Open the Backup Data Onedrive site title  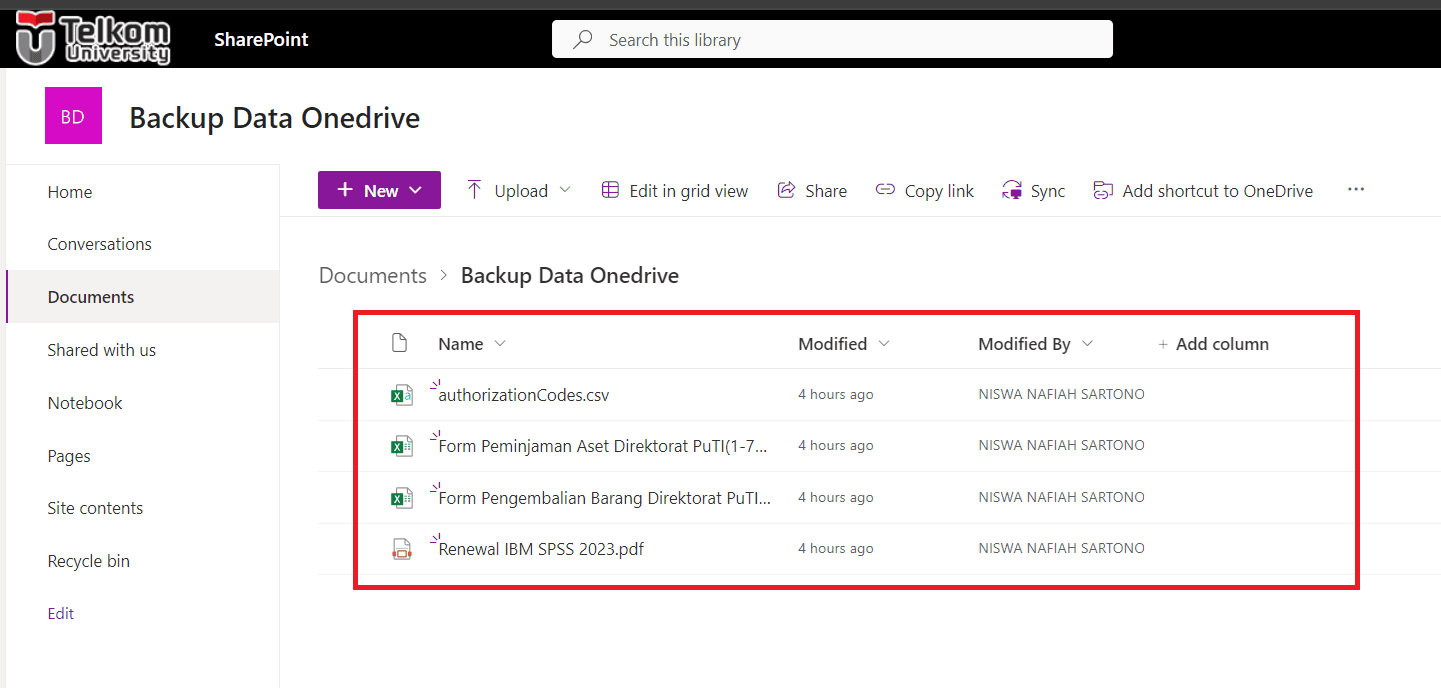click(x=275, y=118)
